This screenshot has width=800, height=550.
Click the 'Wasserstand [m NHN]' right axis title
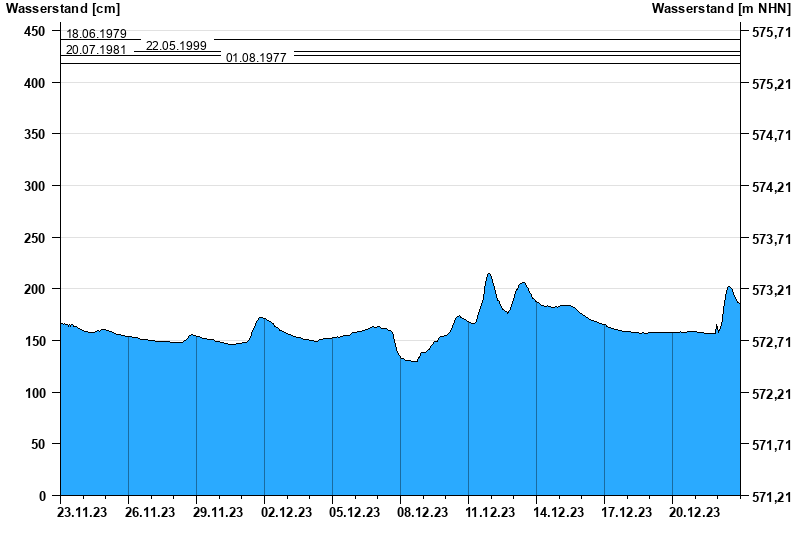point(720,9)
